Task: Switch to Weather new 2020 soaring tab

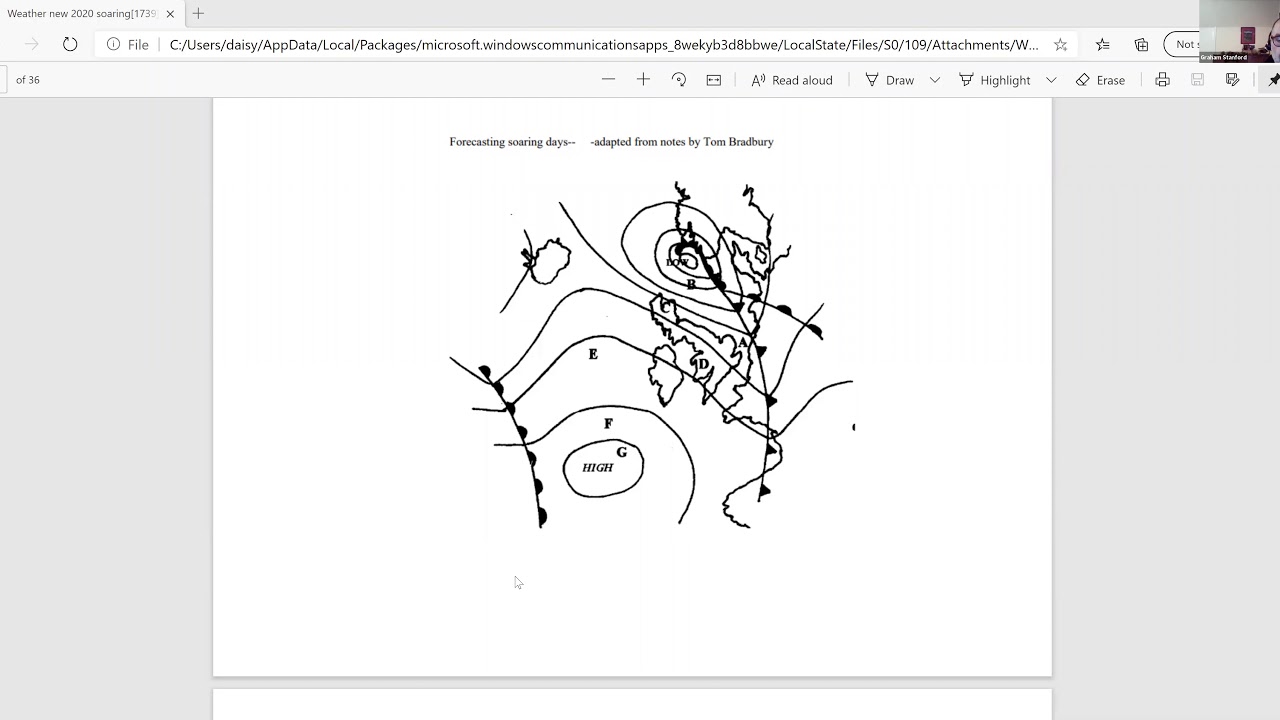Action: point(82,14)
